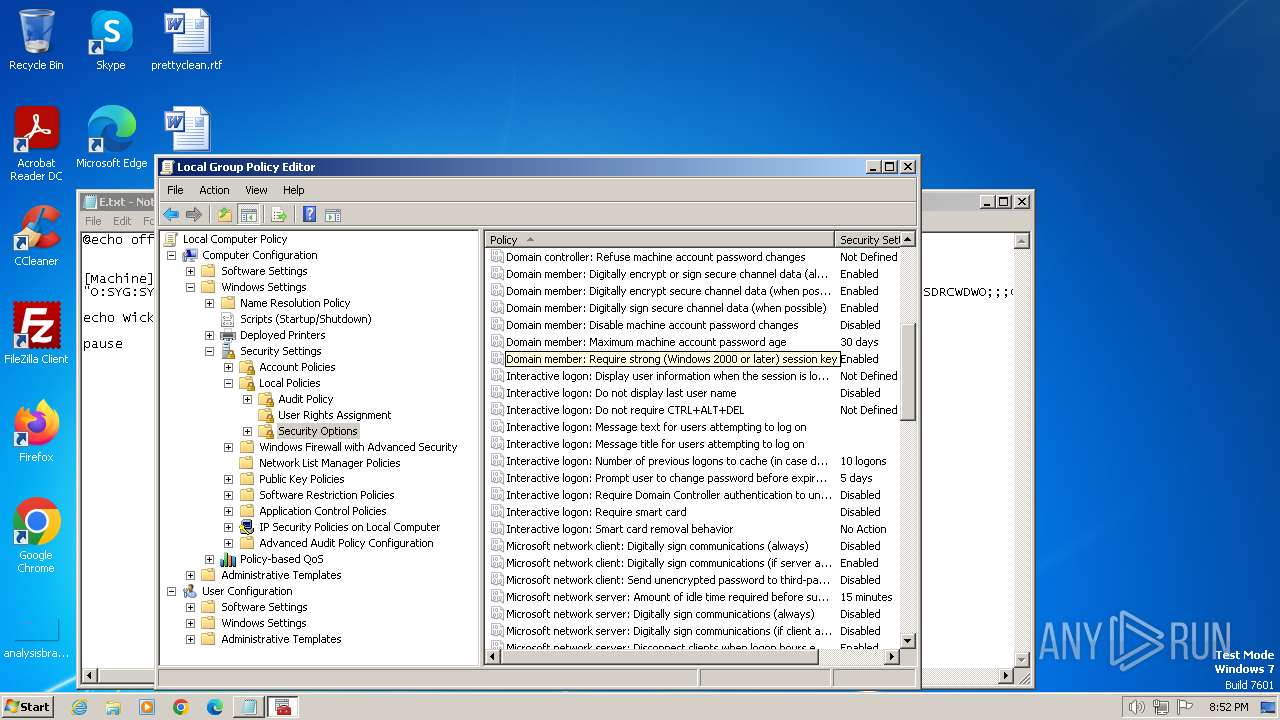Select 'Microsoft network client: Digitally sign communications (always)'
This screenshot has height=720, width=1280.
pos(657,546)
